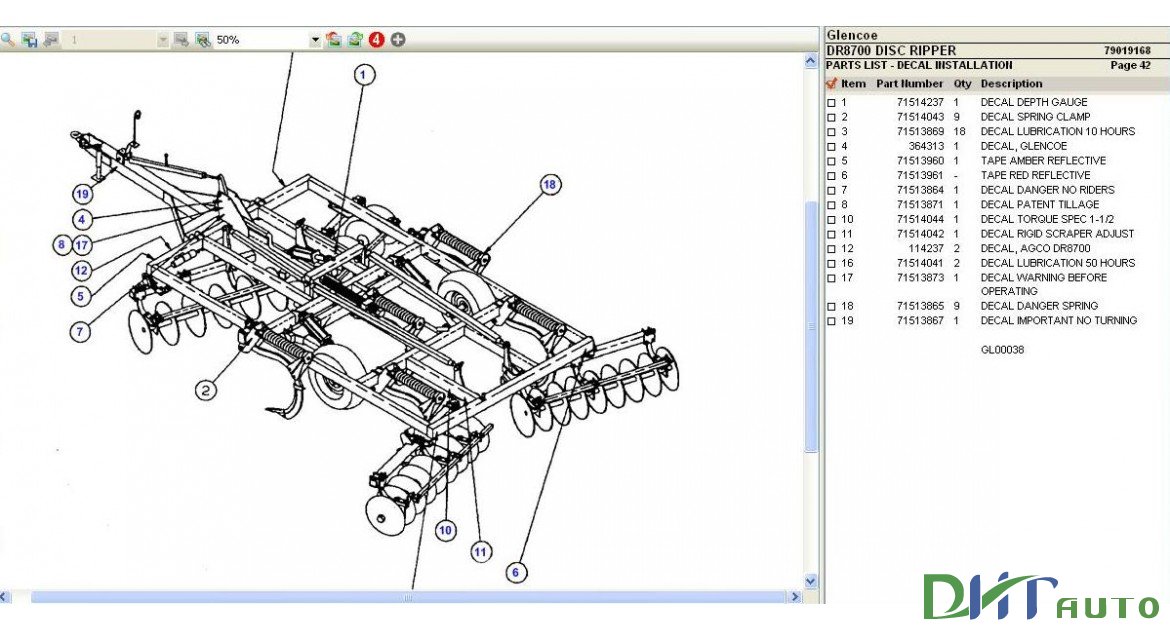1170x630 pixels.
Task: Select part number 71514237
Action: coord(920,102)
